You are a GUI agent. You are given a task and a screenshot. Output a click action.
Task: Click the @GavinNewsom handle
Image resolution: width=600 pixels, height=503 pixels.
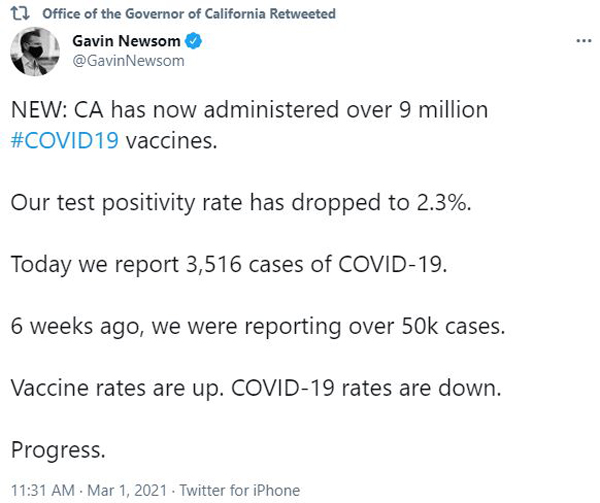click(128, 61)
